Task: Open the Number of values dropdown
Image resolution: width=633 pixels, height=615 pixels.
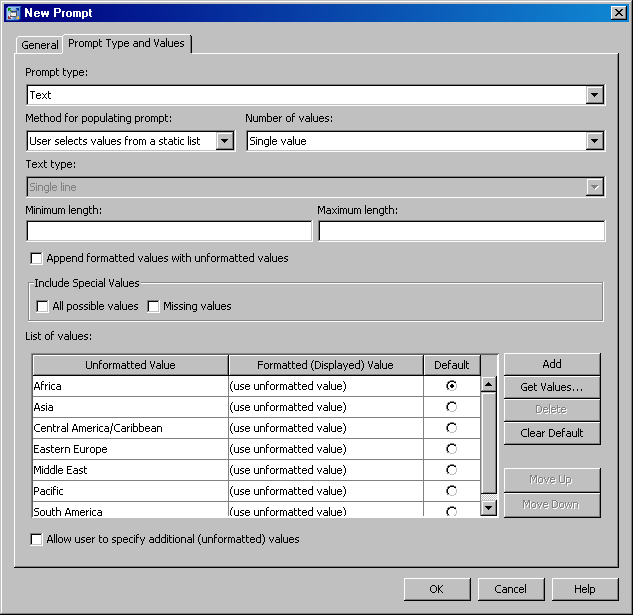Action: tap(595, 141)
